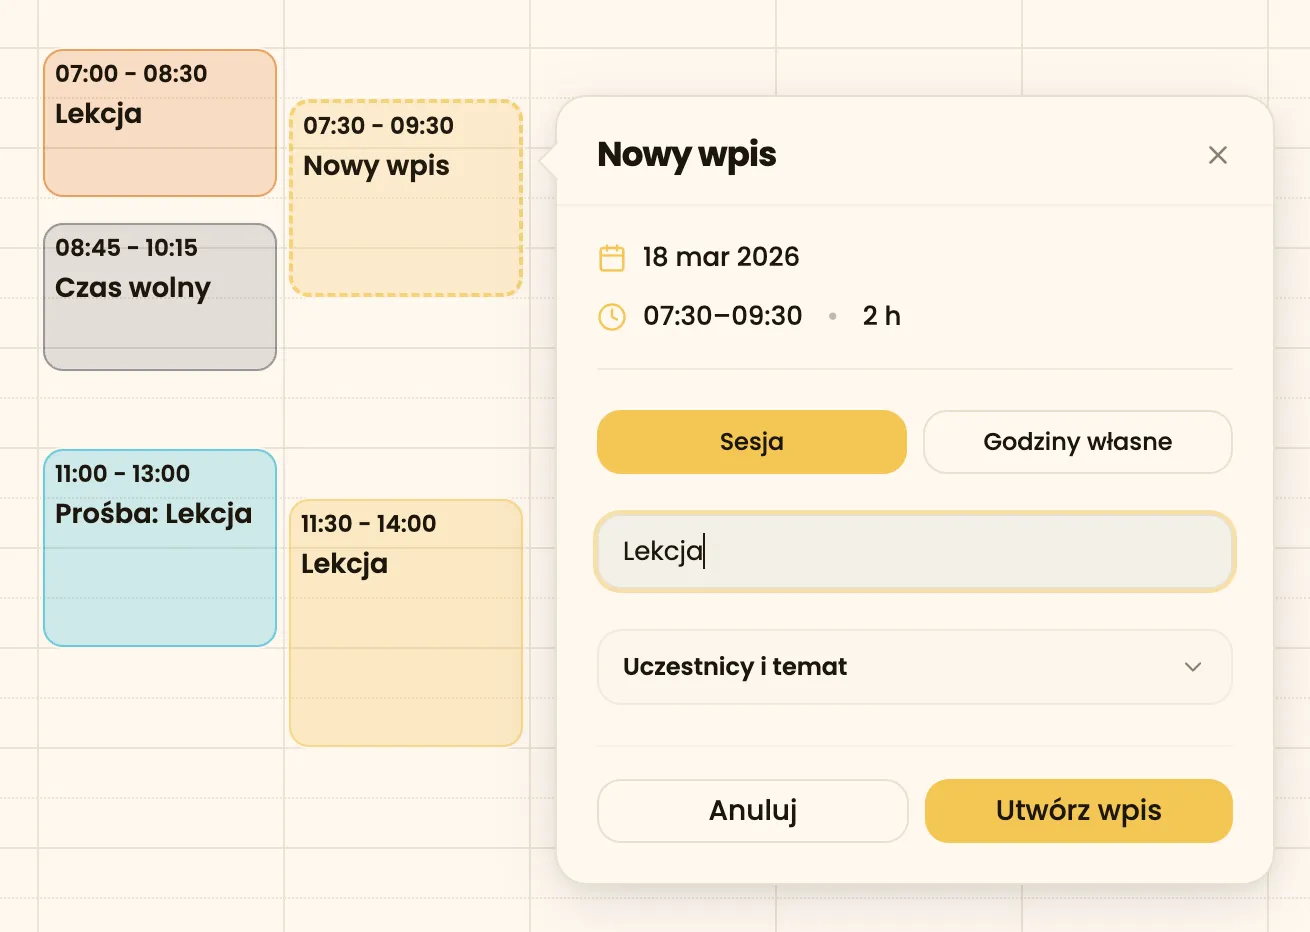Image resolution: width=1310 pixels, height=932 pixels.
Task: Close the Nowy wpis dialog
Action: coord(1217,155)
